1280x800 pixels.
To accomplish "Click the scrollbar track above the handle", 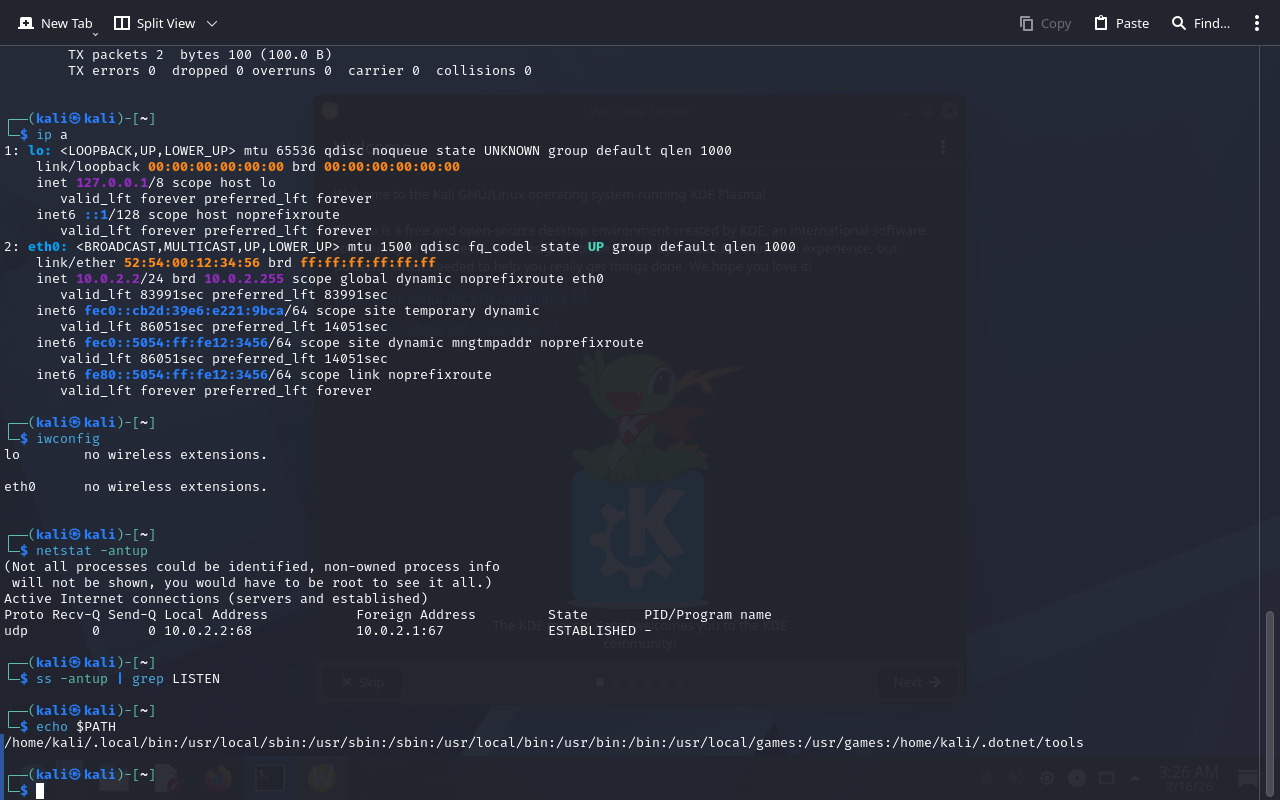I will click(x=1270, y=300).
